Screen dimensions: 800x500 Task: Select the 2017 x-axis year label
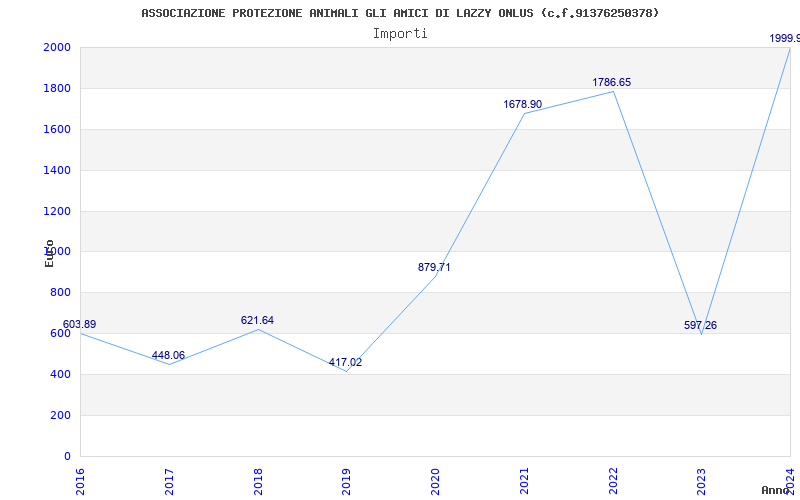pos(169,481)
